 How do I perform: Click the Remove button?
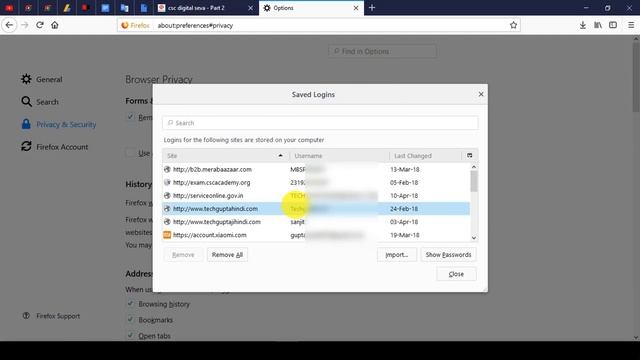(183, 255)
